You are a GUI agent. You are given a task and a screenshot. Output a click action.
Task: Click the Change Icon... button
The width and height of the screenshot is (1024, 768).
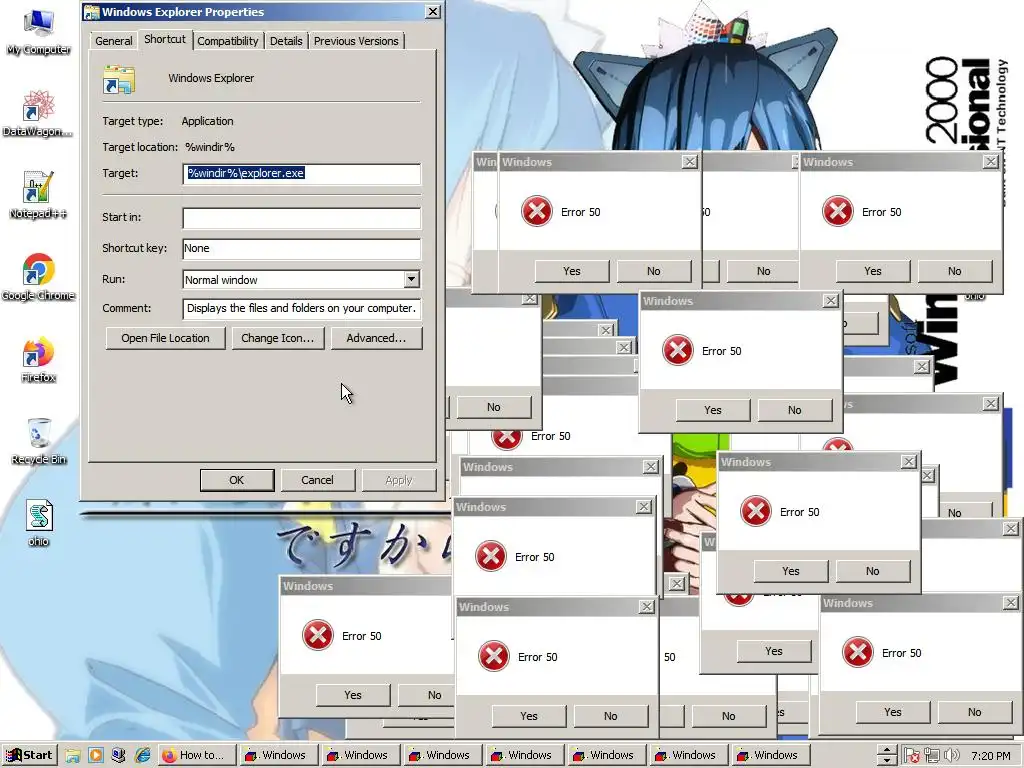[x=278, y=338]
